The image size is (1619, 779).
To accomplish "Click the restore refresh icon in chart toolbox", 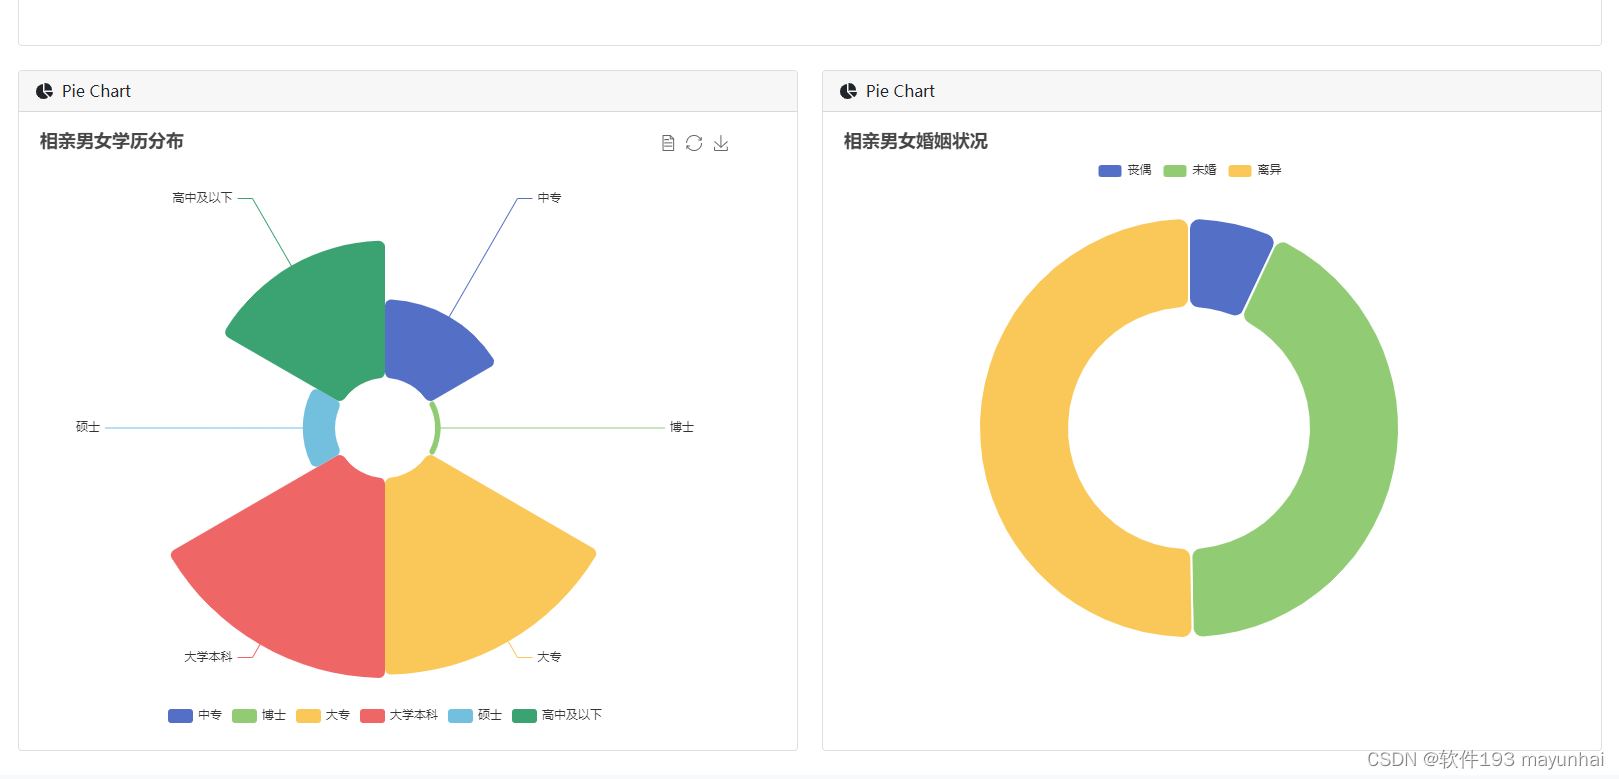I will 694,143.
